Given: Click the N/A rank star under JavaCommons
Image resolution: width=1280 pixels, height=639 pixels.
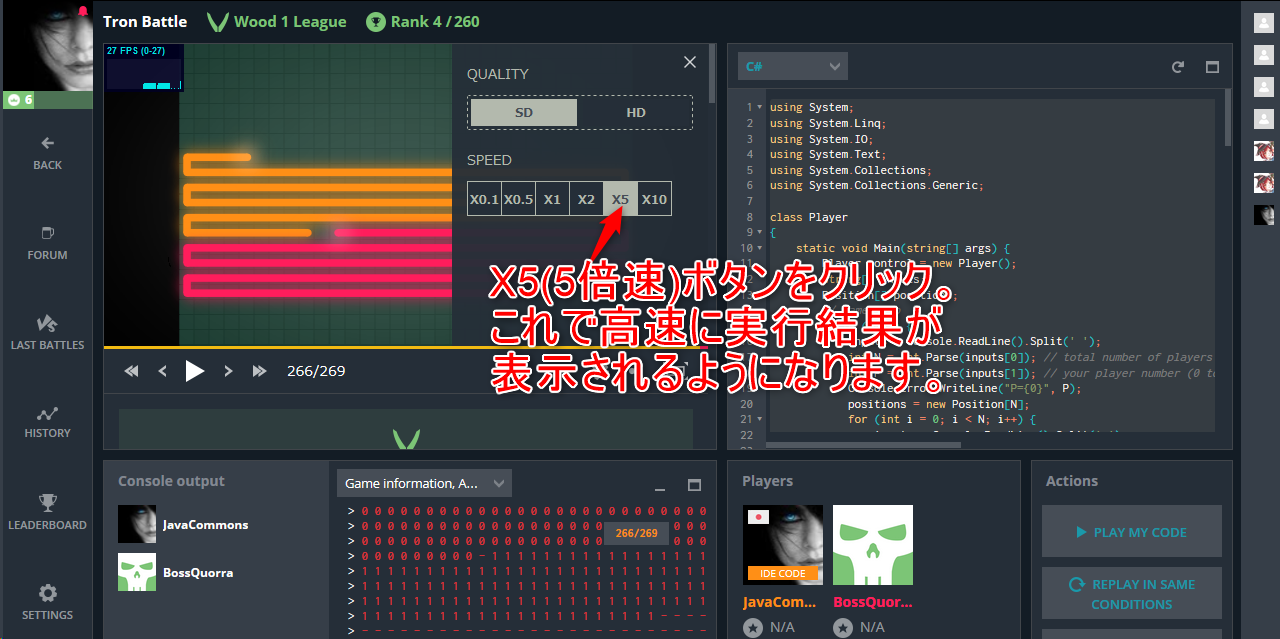Looking at the screenshot, I should [x=753, y=627].
